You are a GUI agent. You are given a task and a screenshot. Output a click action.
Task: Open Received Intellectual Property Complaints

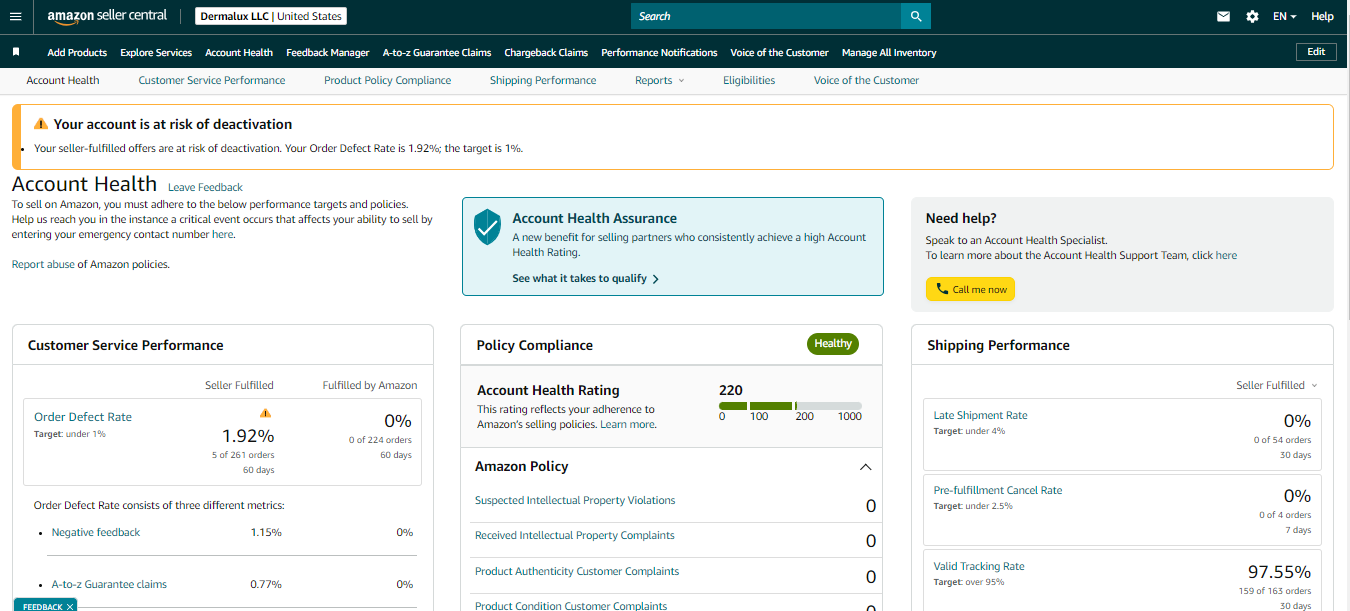point(575,535)
